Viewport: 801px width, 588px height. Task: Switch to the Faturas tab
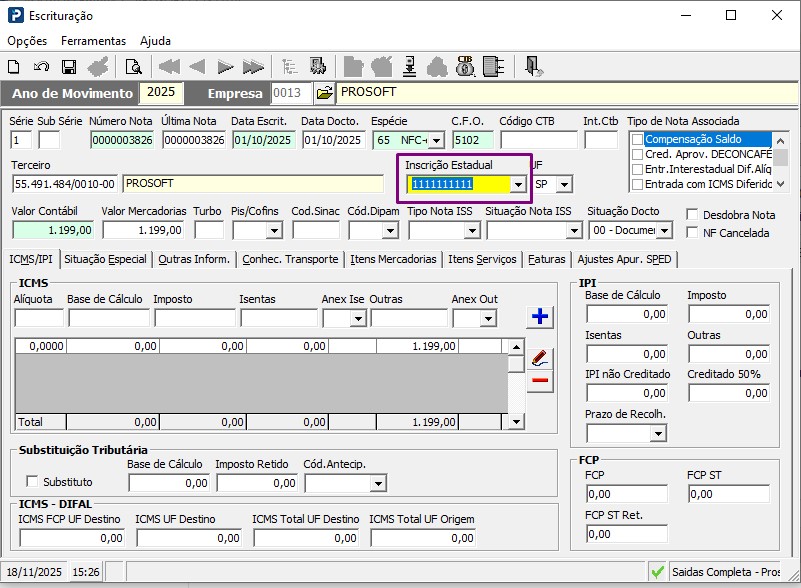click(x=547, y=259)
